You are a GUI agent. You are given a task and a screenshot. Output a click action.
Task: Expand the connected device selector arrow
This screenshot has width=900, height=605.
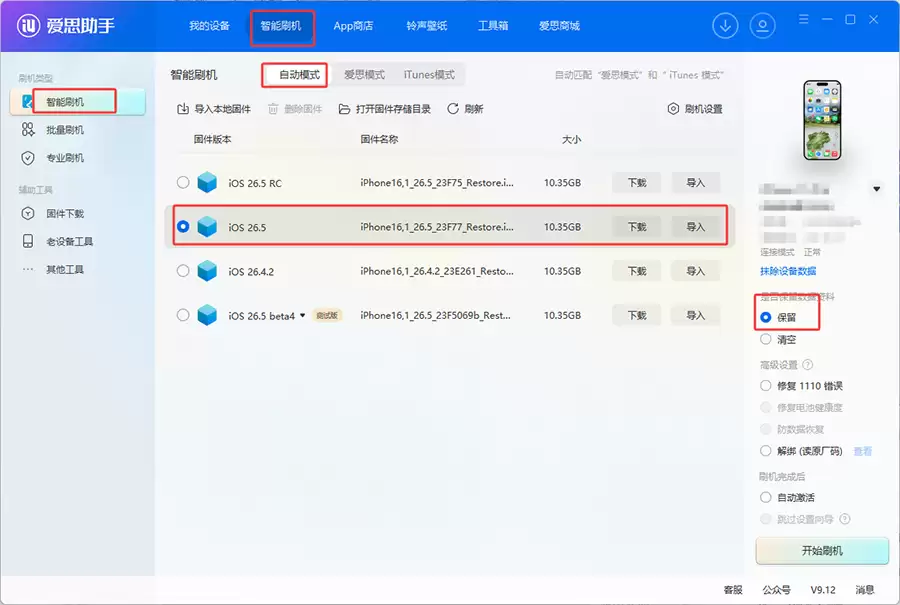pos(876,189)
